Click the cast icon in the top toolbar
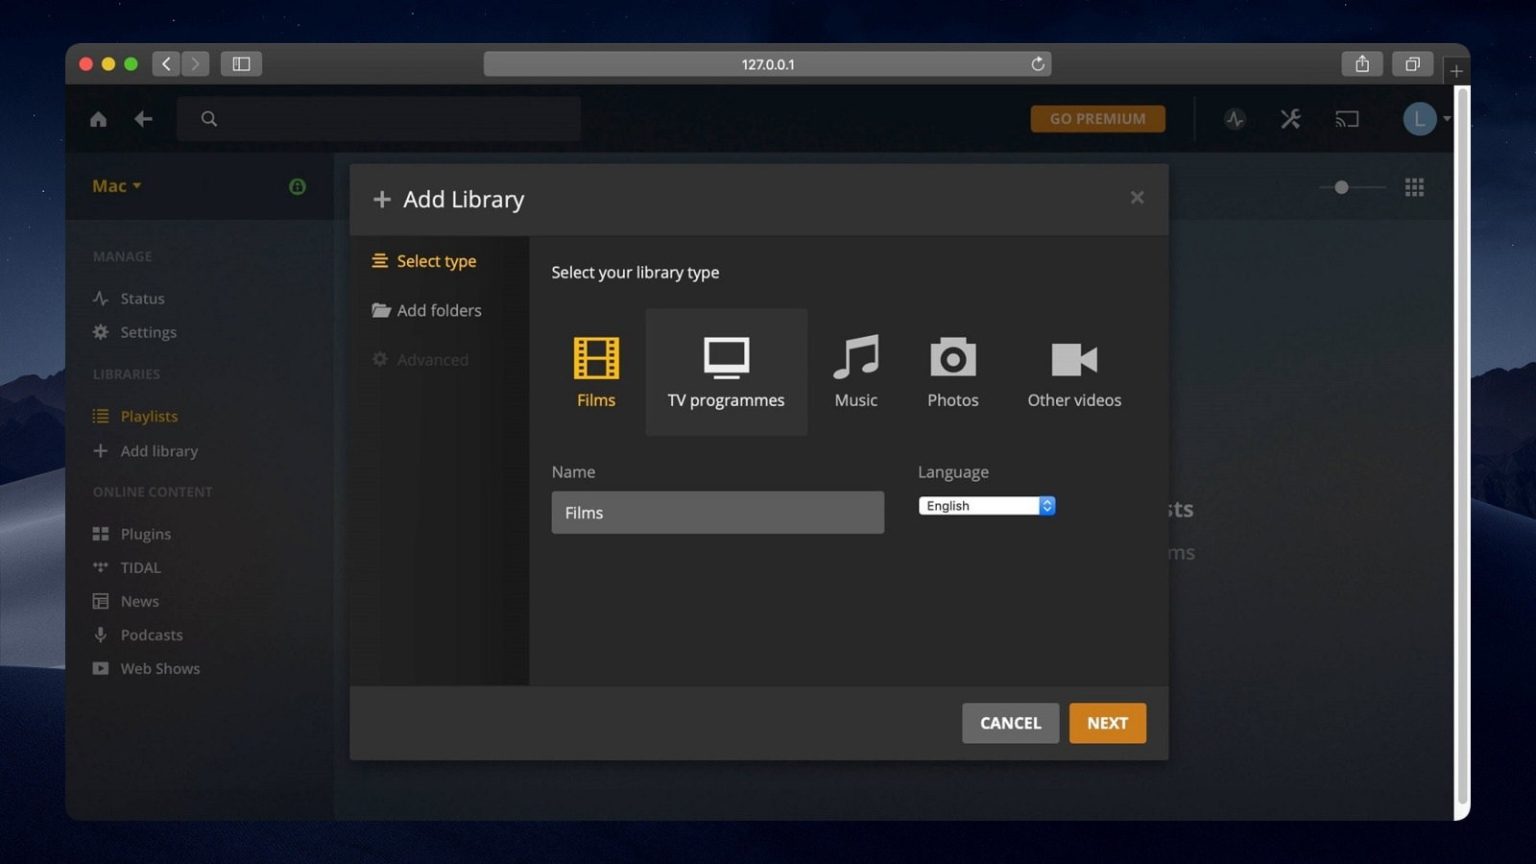 [x=1347, y=119]
